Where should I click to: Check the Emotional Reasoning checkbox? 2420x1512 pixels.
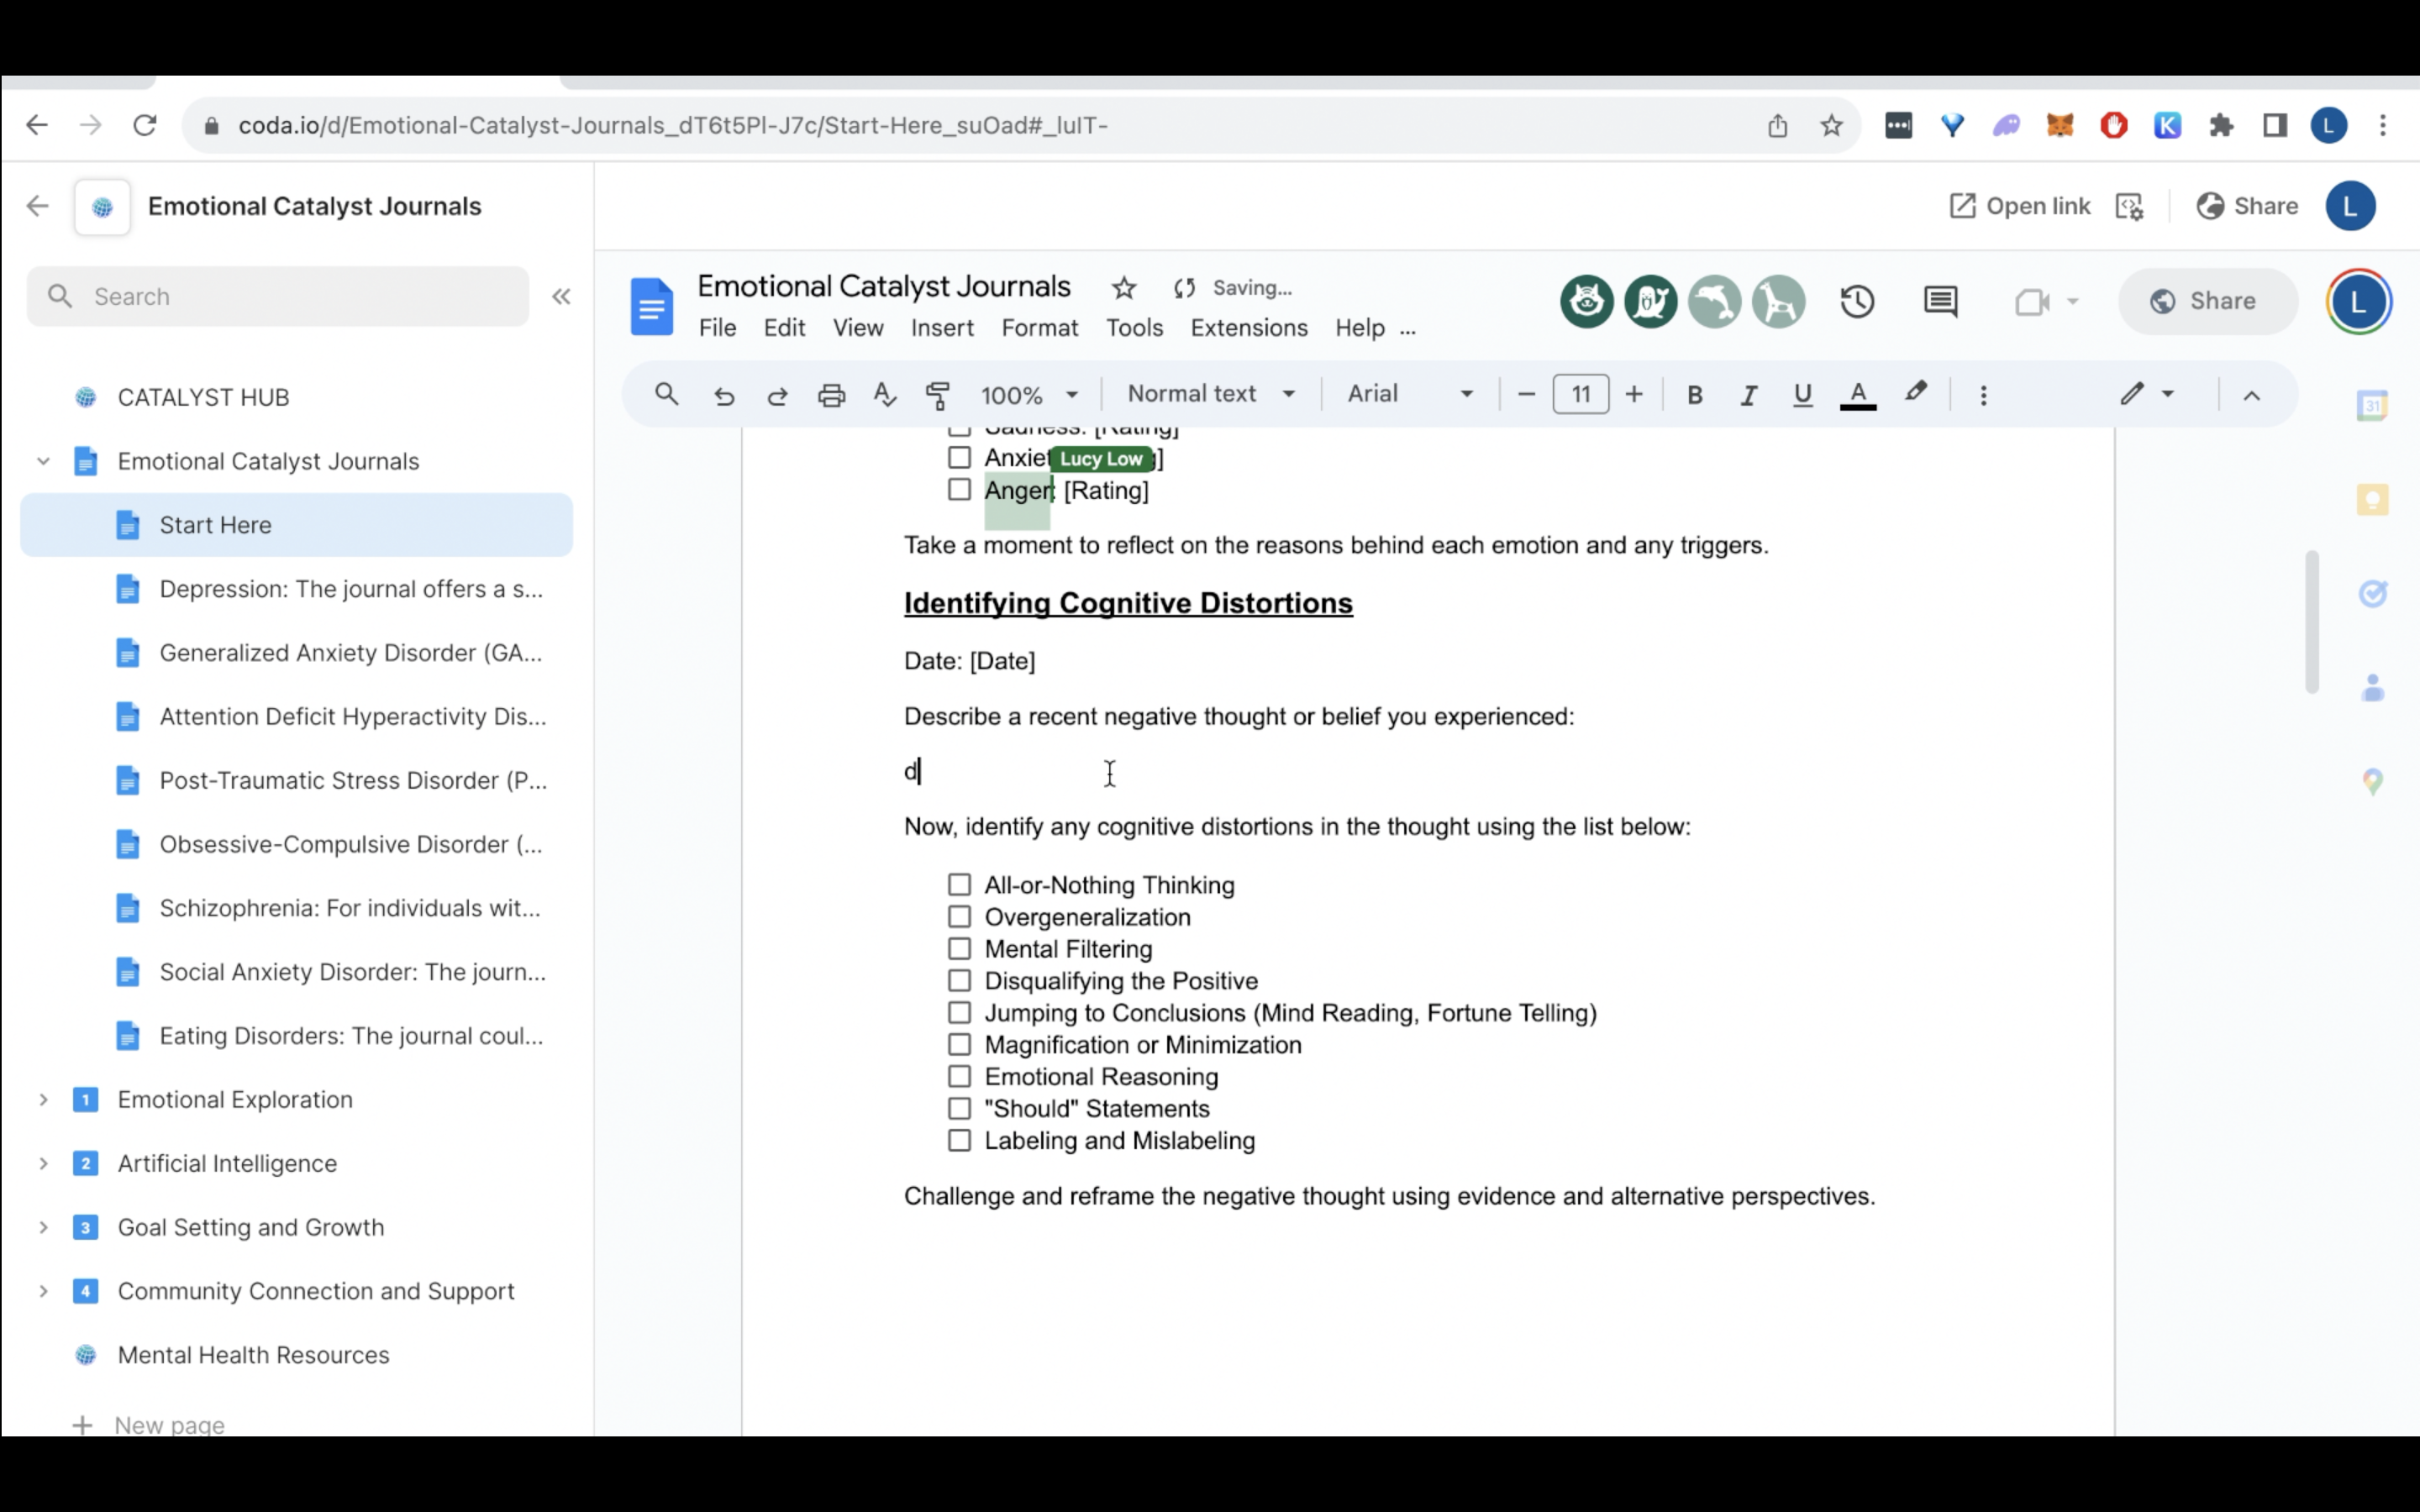tap(959, 1077)
